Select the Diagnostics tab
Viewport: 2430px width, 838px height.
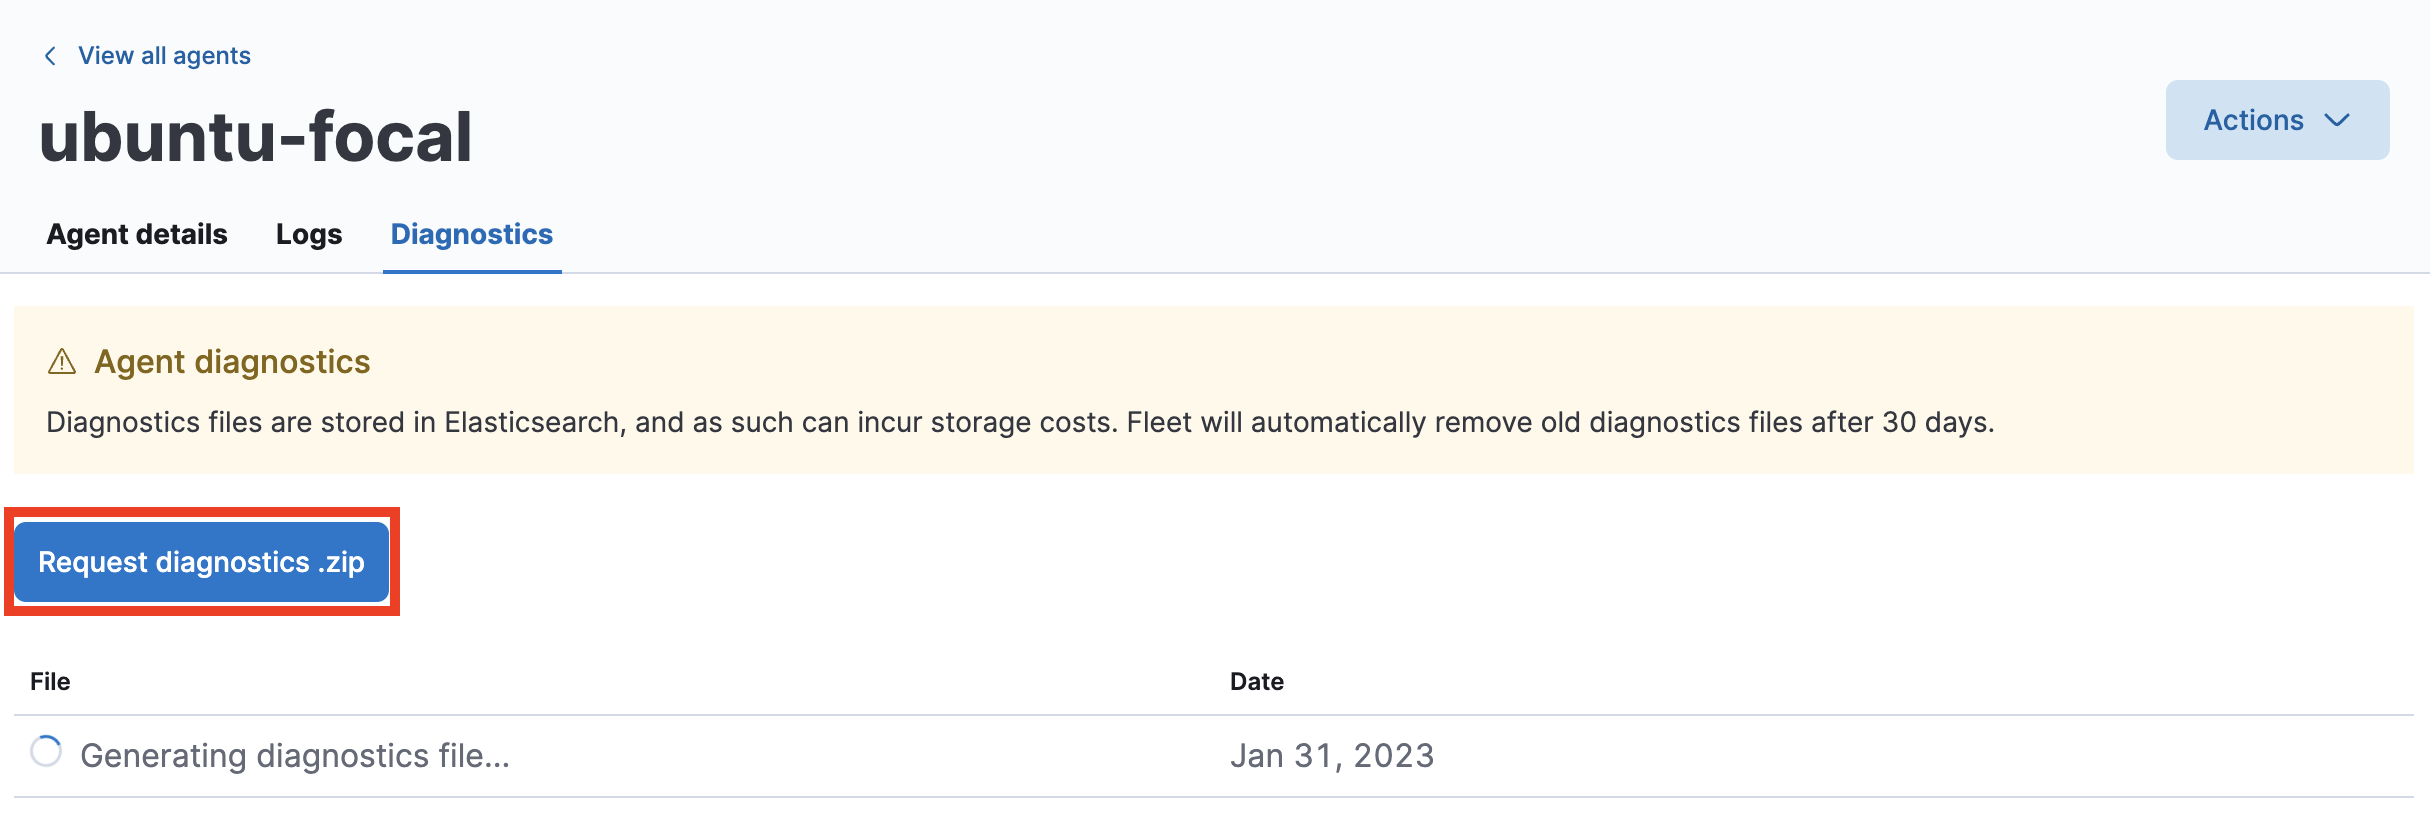(x=471, y=234)
